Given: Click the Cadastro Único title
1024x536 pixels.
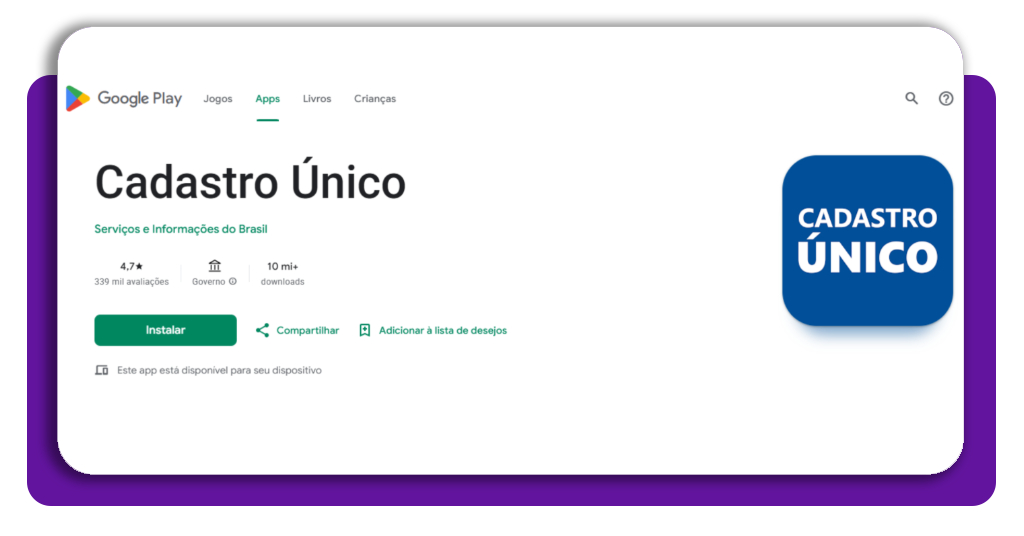Looking at the screenshot, I should [x=251, y=182].
